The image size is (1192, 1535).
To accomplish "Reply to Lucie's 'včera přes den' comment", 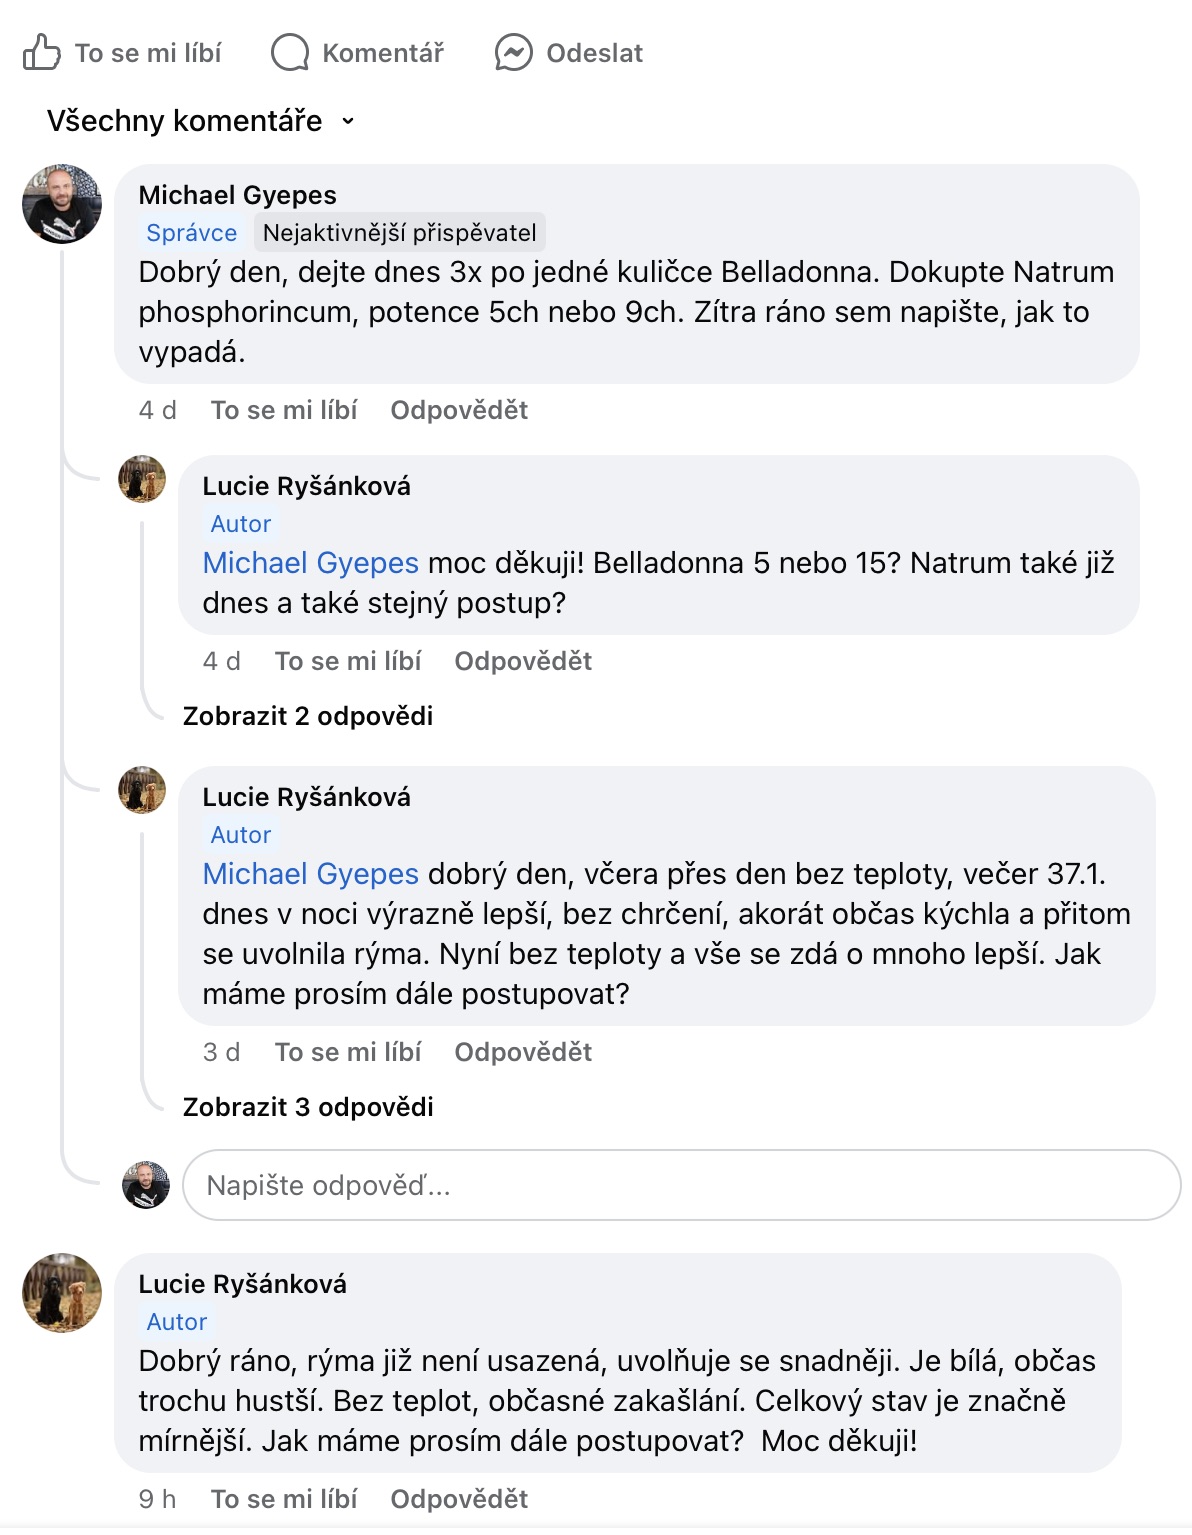I will tap(523, 1052).
